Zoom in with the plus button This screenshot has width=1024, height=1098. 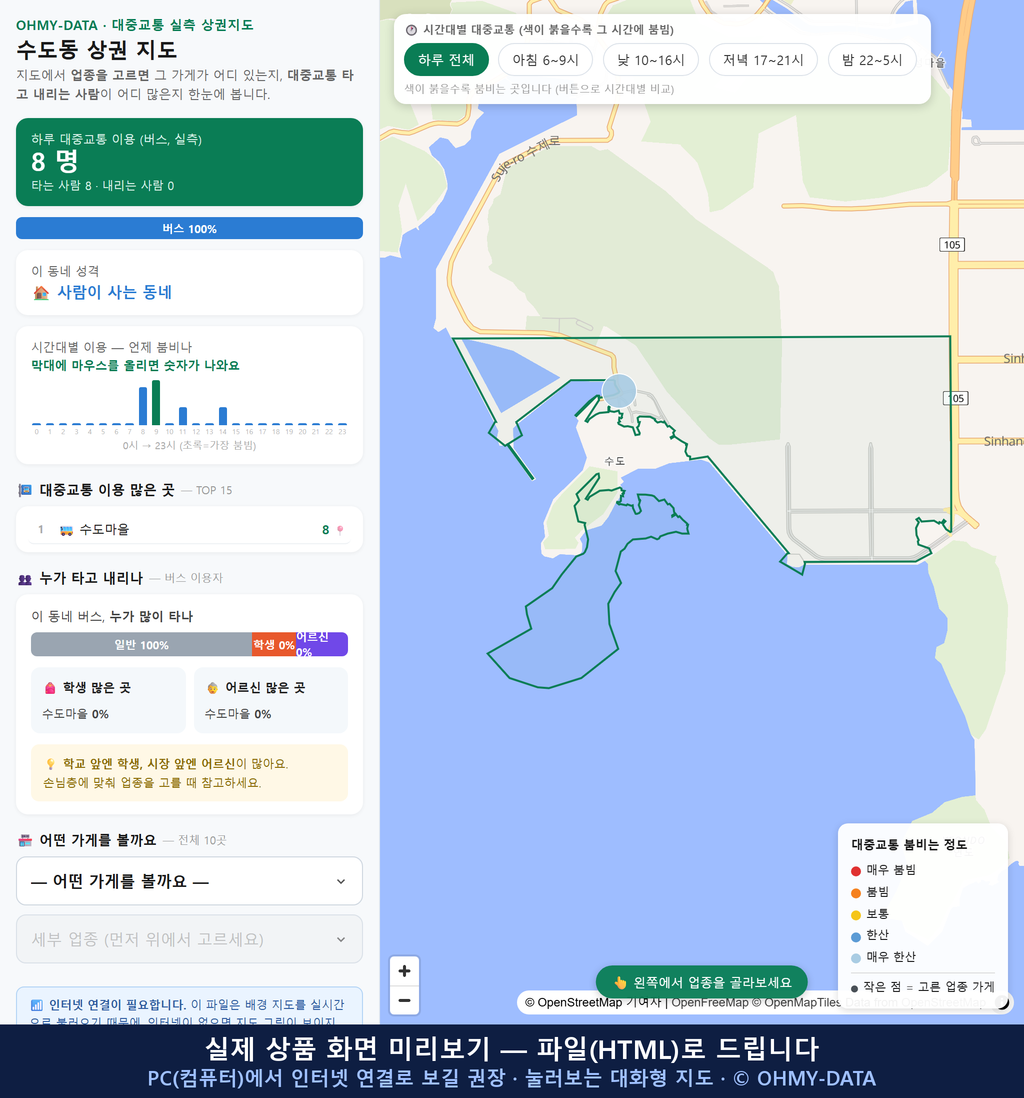[404, 971]
